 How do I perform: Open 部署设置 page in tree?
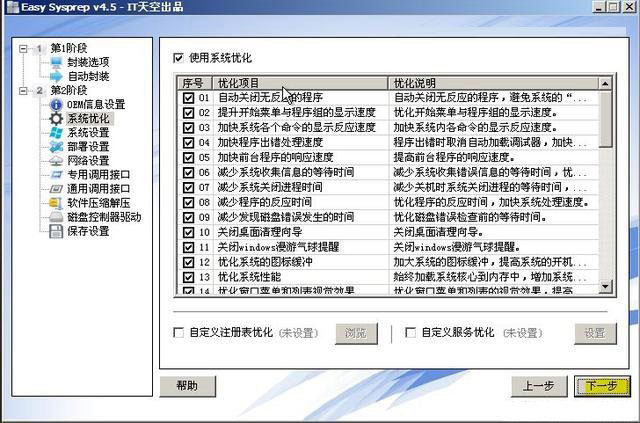point(88,147)
